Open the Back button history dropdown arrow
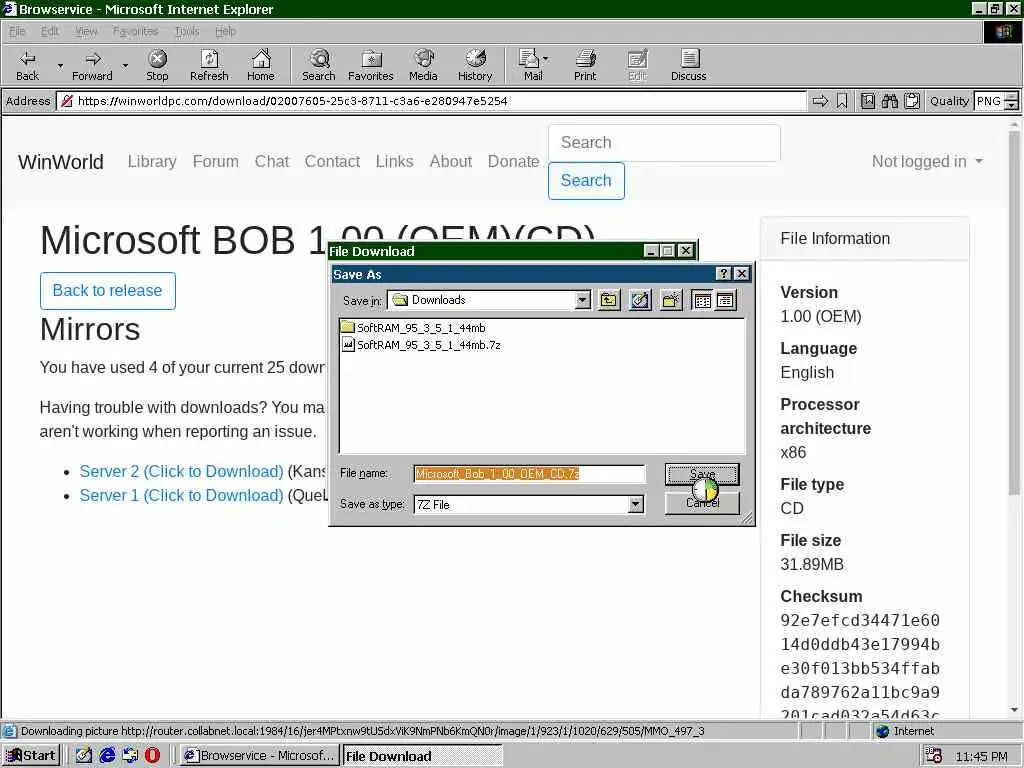The height and width of the screenshot is (768, 1024). tap(60, 66)
